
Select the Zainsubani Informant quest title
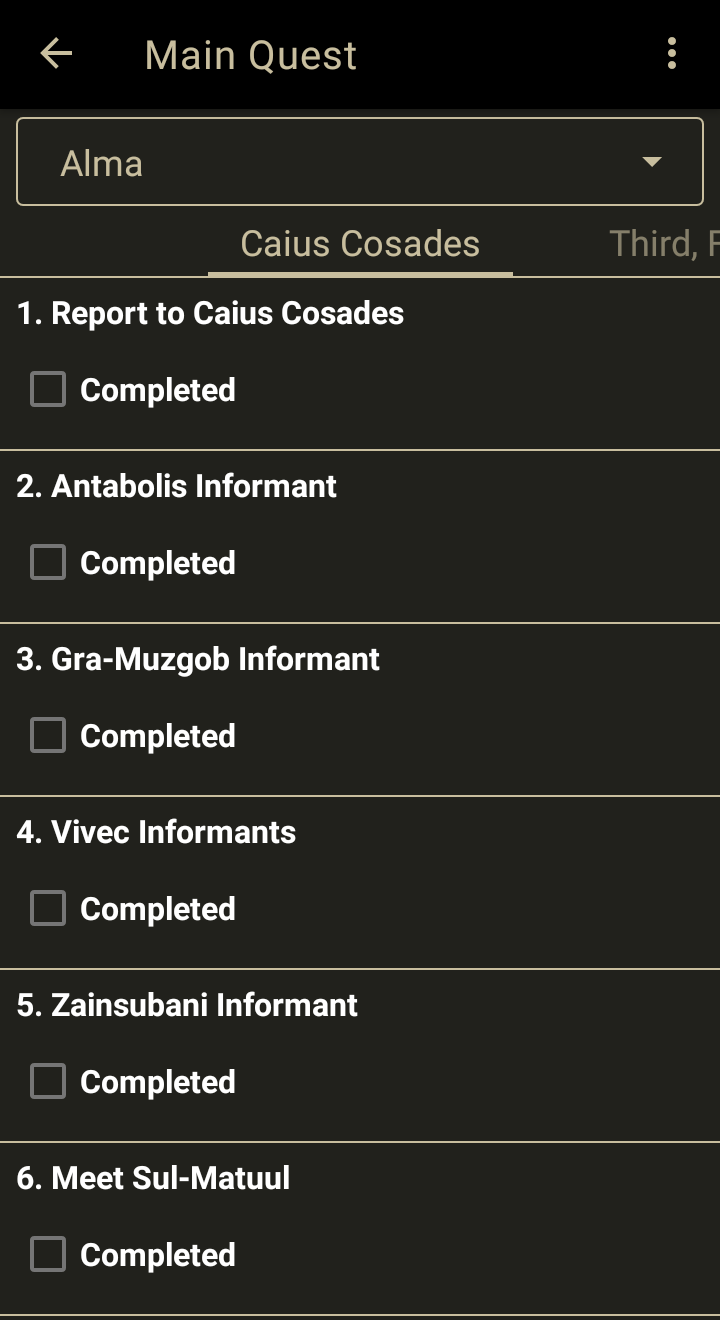[x=187, y=1005]
